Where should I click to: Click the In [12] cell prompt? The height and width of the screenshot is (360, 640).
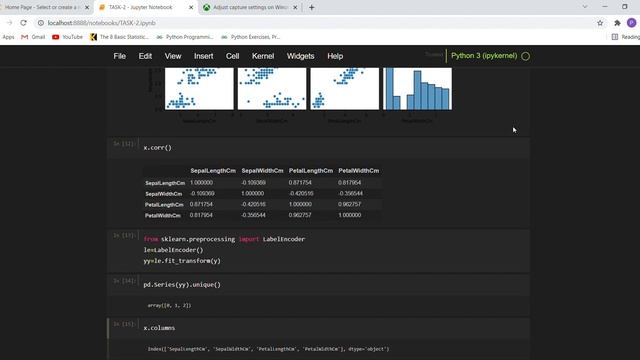pyautogui.click(x=124, y=144)
